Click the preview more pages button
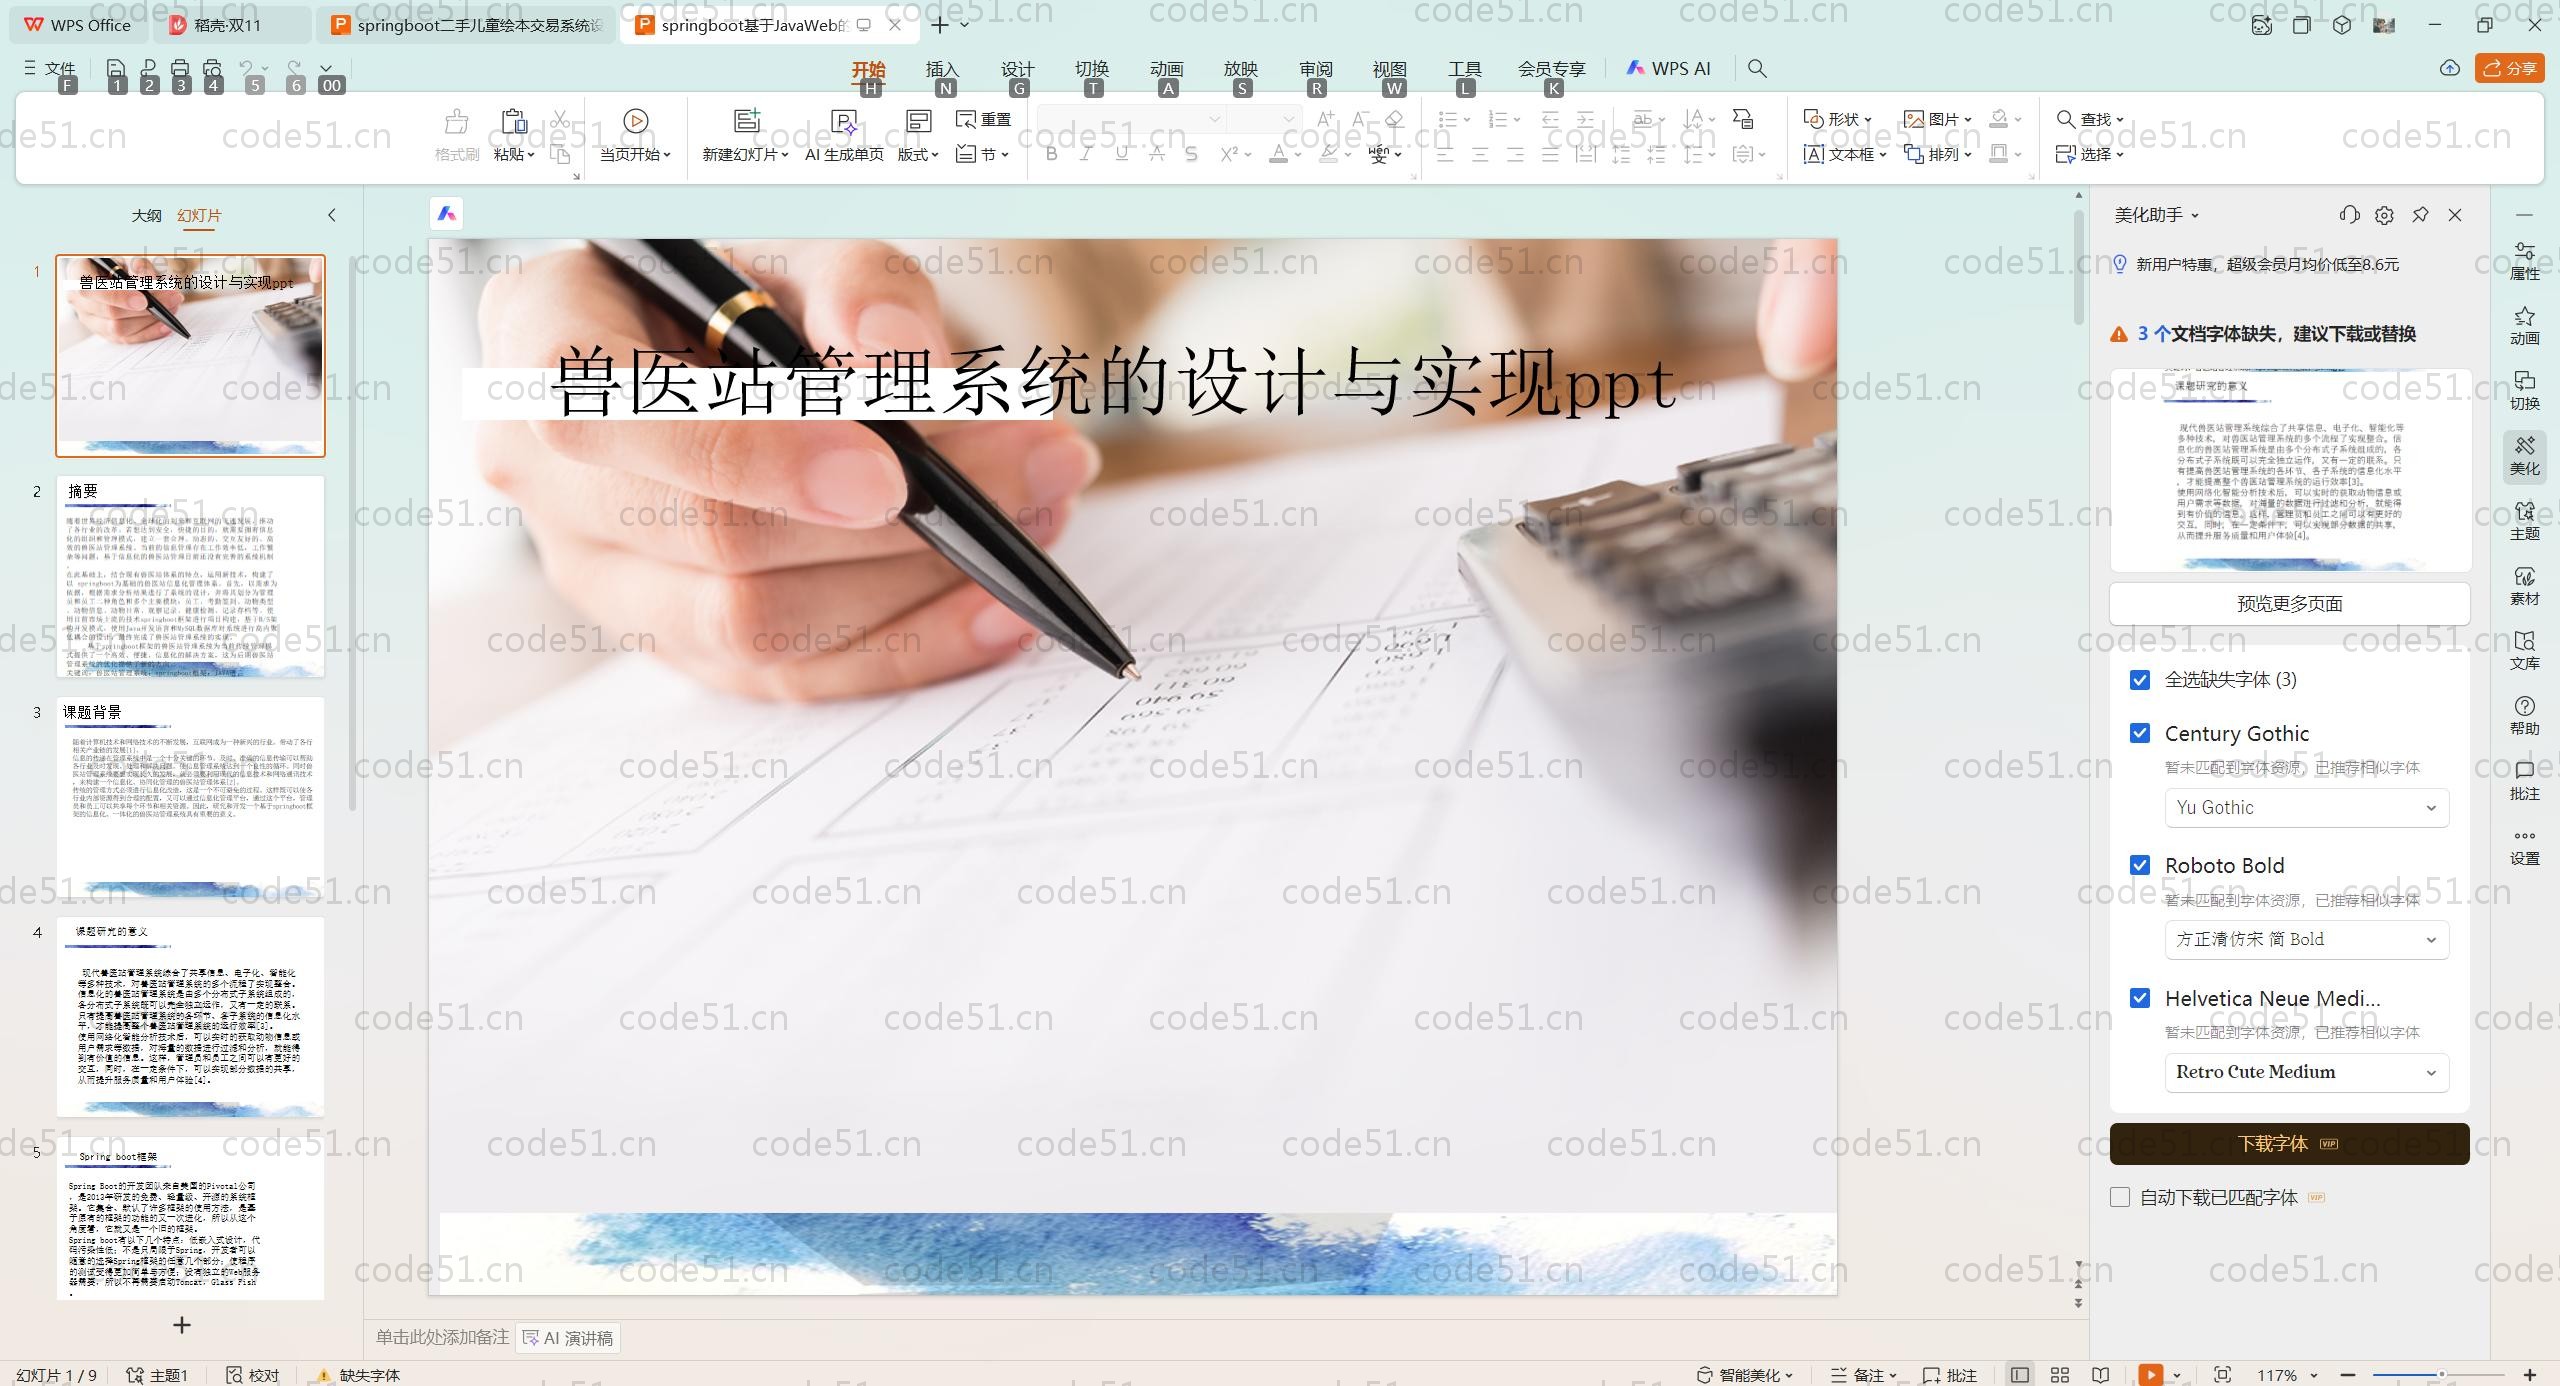This screenshot has width=2560, height=1386. click(2288, 604)
